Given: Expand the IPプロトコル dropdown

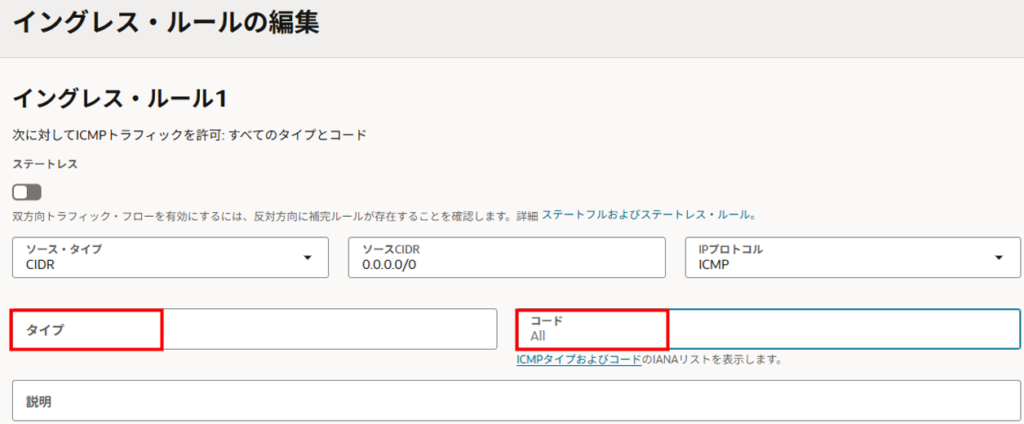Looking at the screenshot, I should click(852, 257).
